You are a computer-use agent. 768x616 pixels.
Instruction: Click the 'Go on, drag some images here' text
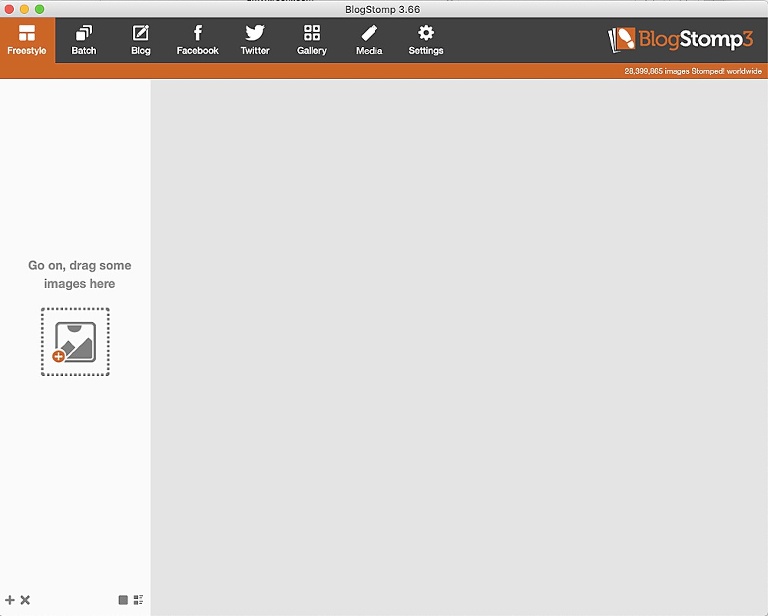coord(79,274)
